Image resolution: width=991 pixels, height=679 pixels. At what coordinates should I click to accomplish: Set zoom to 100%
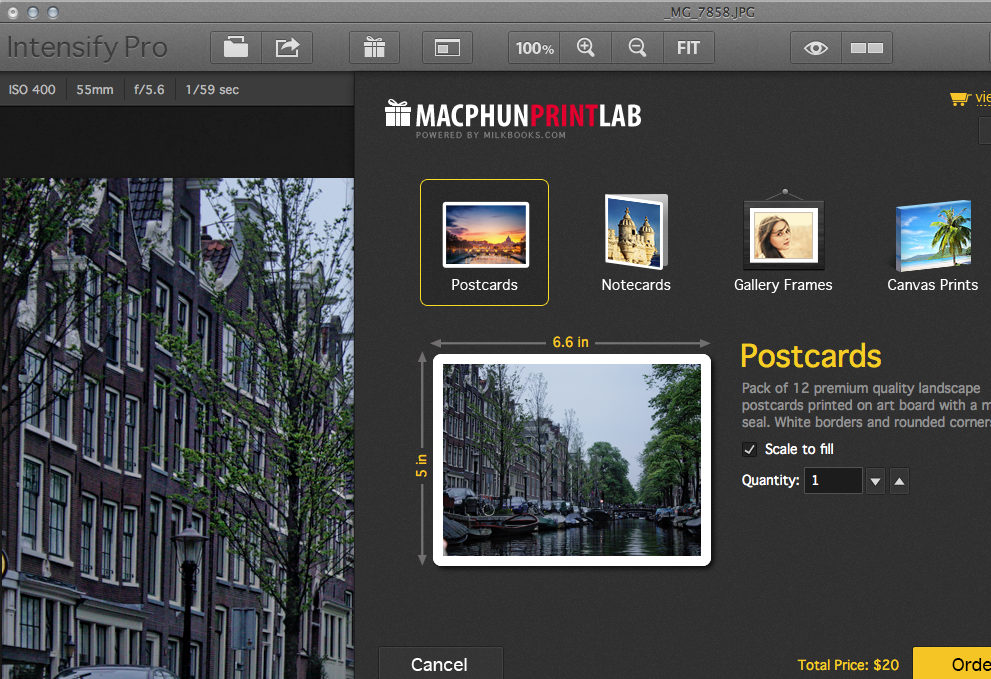534,48
